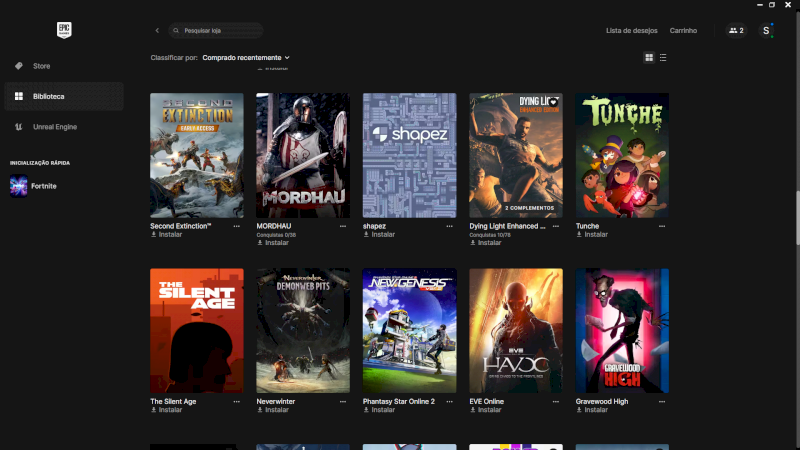Screen dimensions: 800x450
Task: Open MORDHAU cover thumbnail
Action: click(303, 156)
